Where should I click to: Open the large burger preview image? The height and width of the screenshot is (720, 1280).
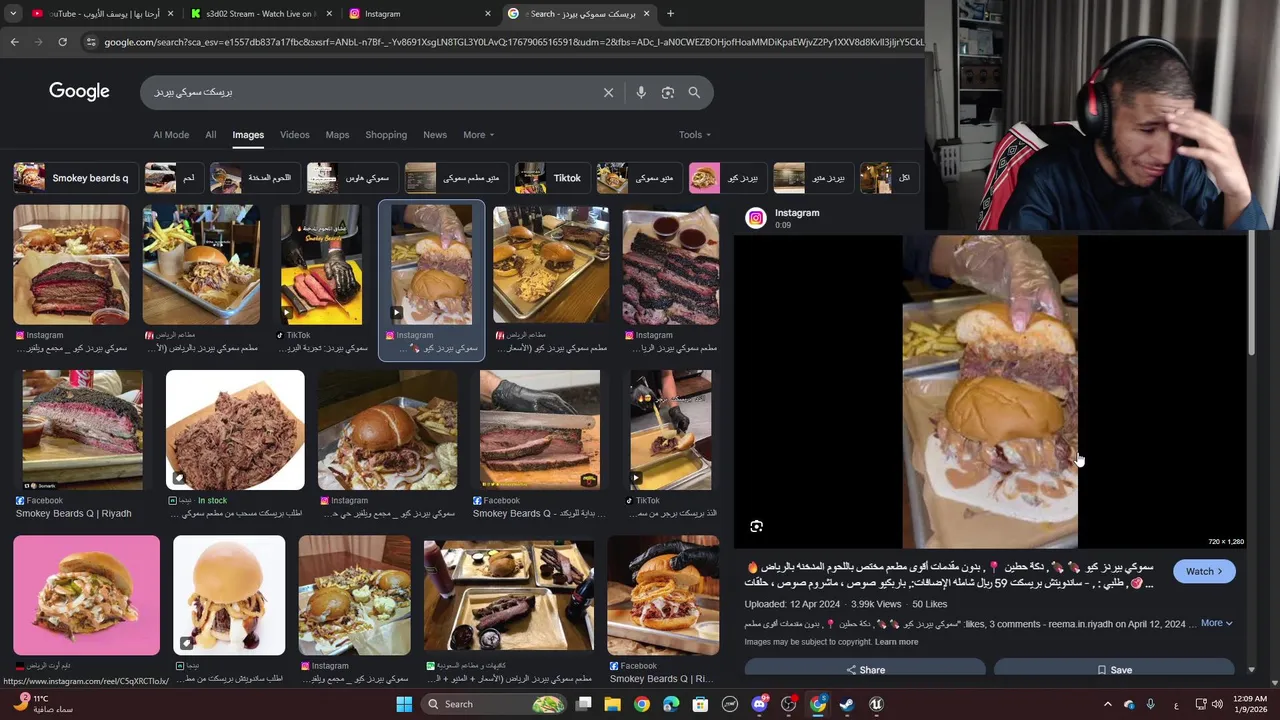(x=990, y=392)
